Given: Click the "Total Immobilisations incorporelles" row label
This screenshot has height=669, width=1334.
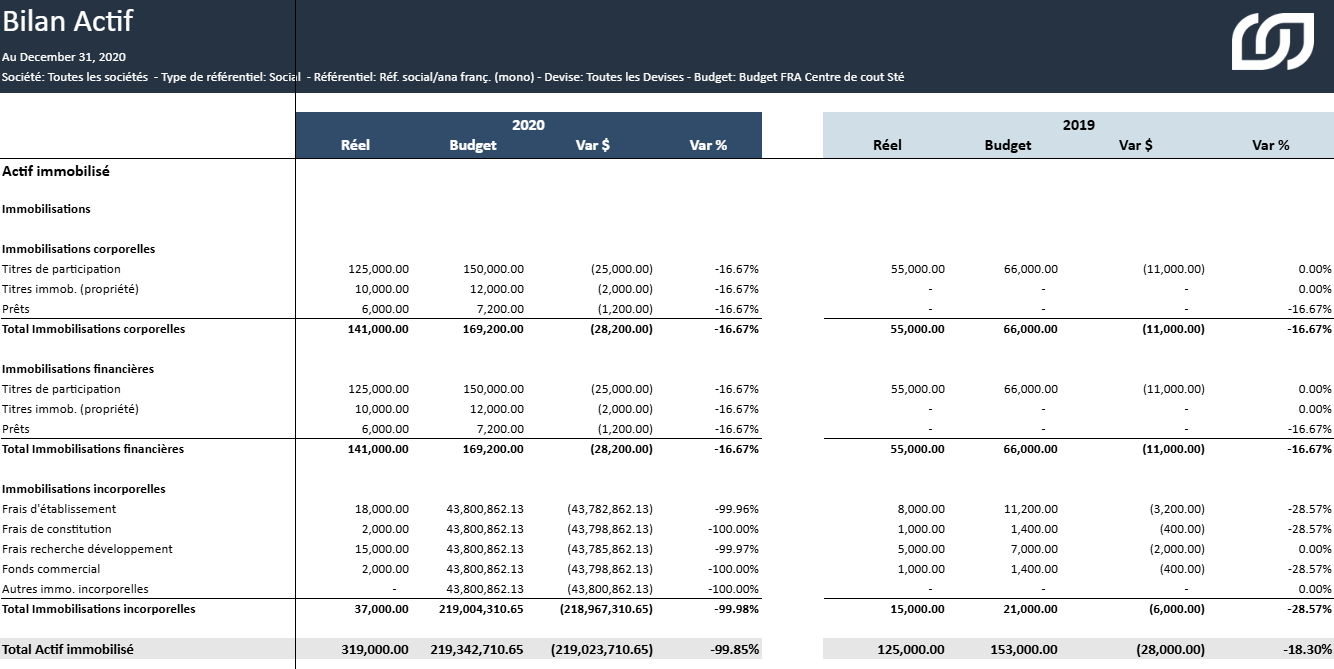Looking at the screenshot, I should pyautogui.click(x=99, y=608).
